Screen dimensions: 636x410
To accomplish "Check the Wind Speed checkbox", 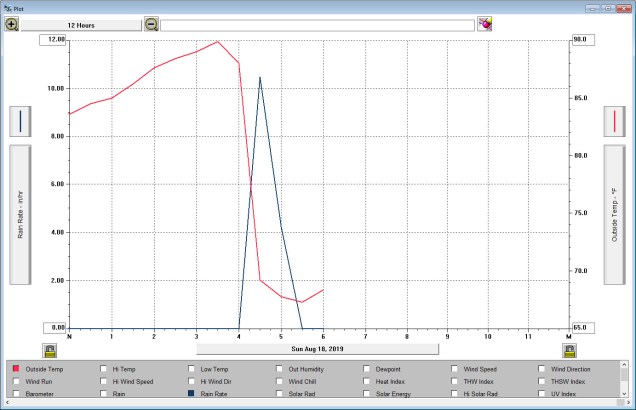I will [455, 369].
